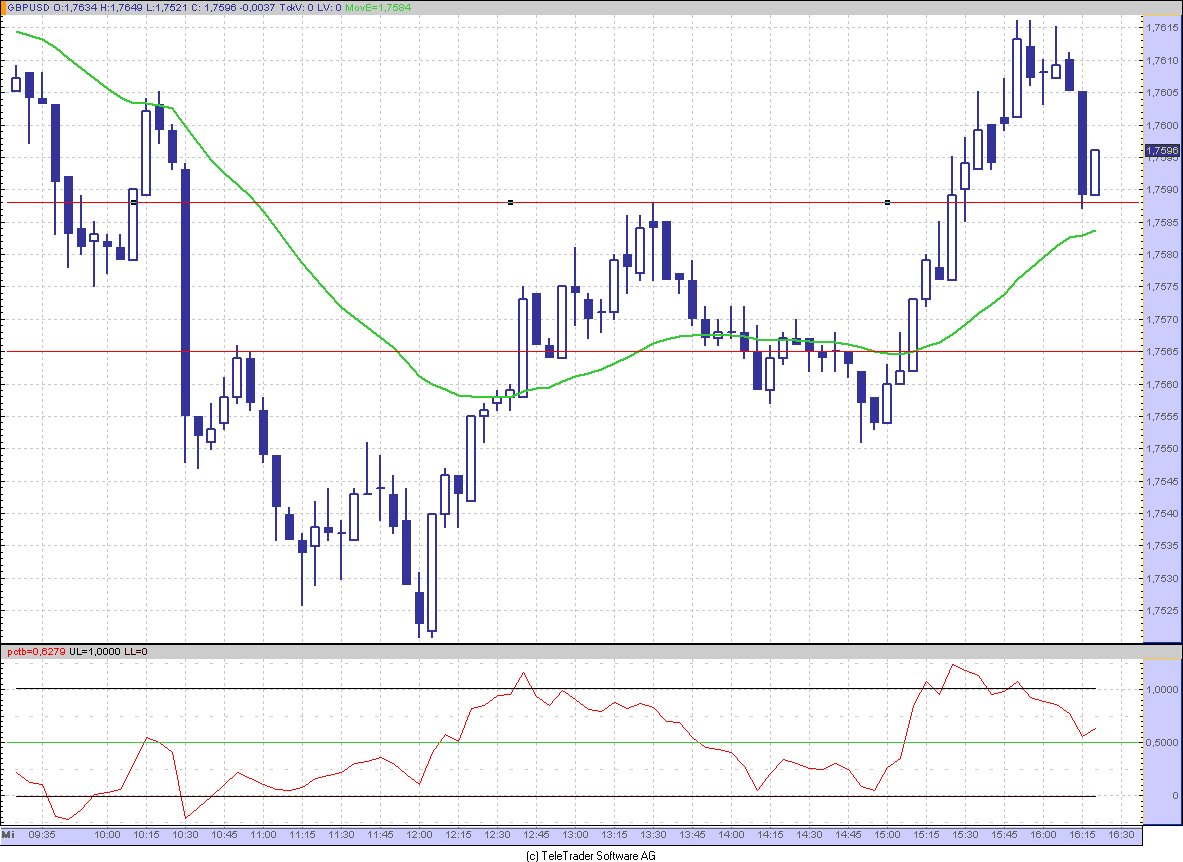The image size is (1183, 862).
Task: Click the 12:00 label on time axis
Action: click(419, 834)
